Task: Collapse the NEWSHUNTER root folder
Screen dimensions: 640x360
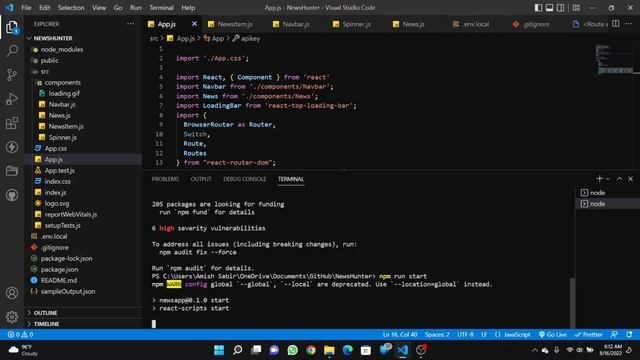Action: [x=83, y=38]
